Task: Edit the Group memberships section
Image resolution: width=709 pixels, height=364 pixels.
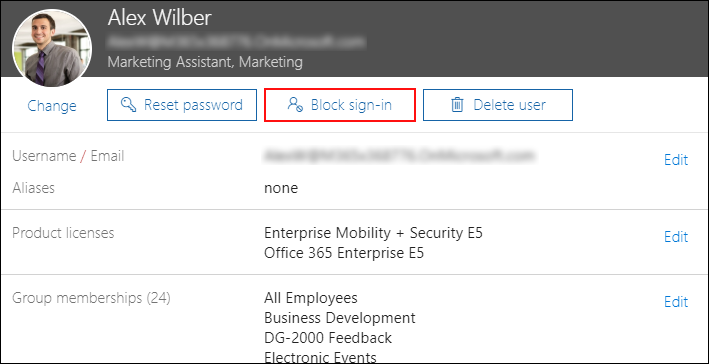Action: click(676, 302)
